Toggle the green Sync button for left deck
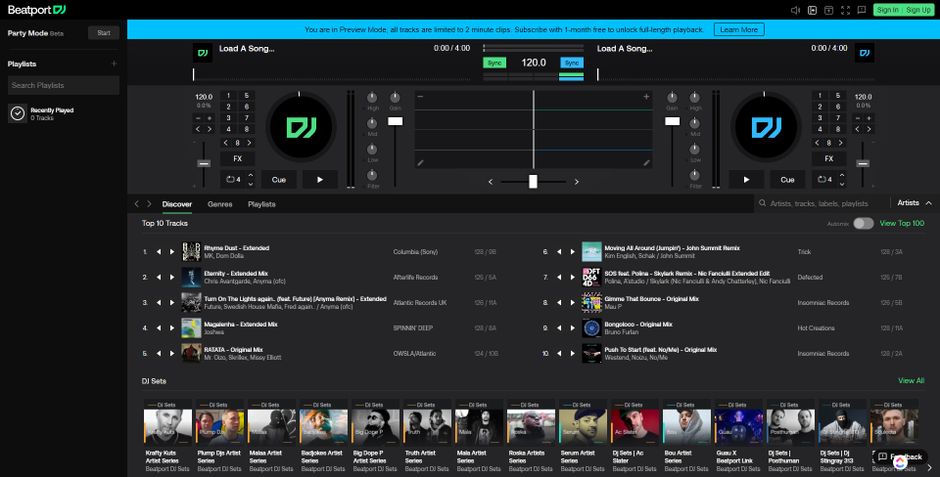 (x=495, y=63)
